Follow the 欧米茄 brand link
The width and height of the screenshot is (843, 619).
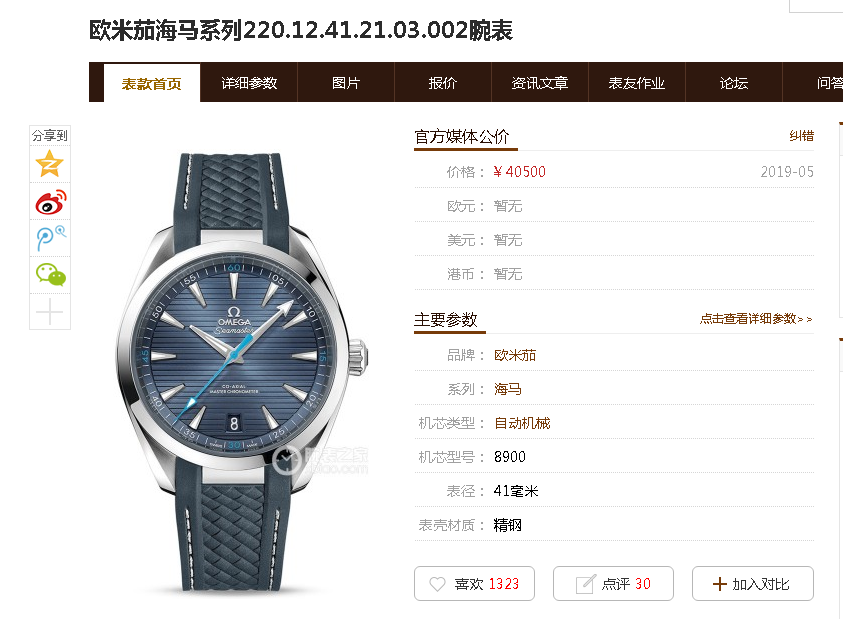[x=515, y=355]
